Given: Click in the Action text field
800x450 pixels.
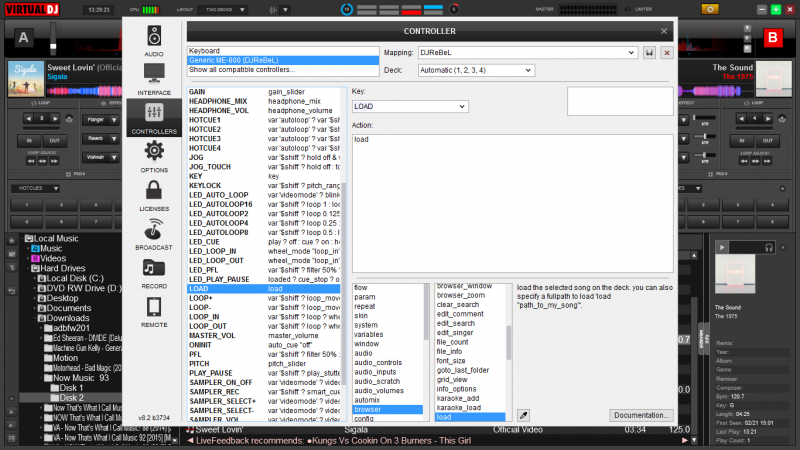Looking at the screenshot, I should (512, 203).
